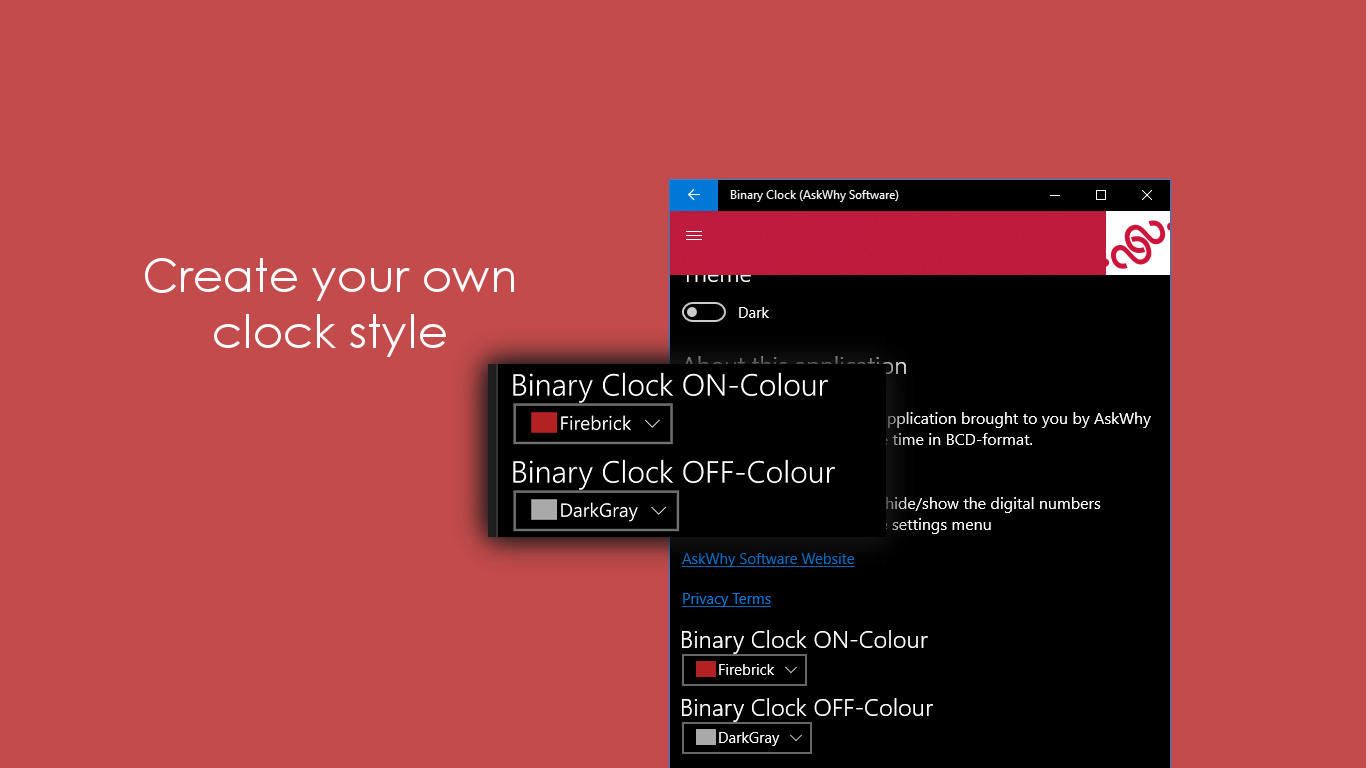Minimize the Binary Clock window
The width and height of the screenshot is (1366, 768).
tap(1055, 195)
